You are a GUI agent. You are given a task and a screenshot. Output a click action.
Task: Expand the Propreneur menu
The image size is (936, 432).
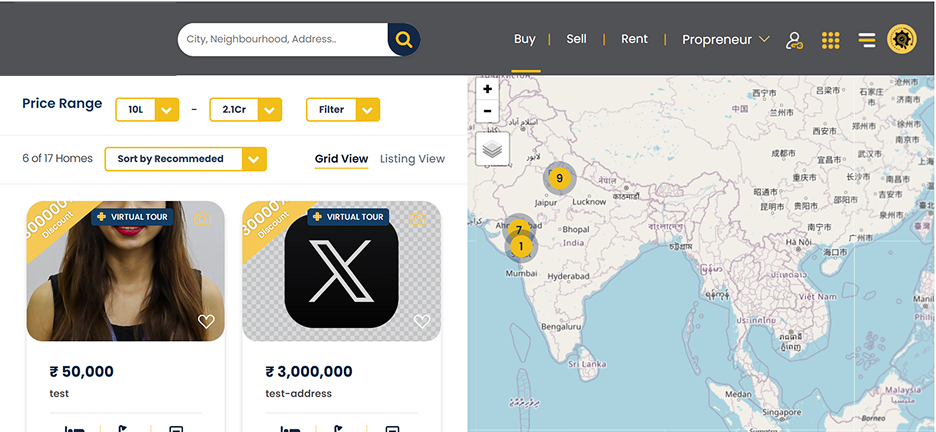[x=725, y=40]
